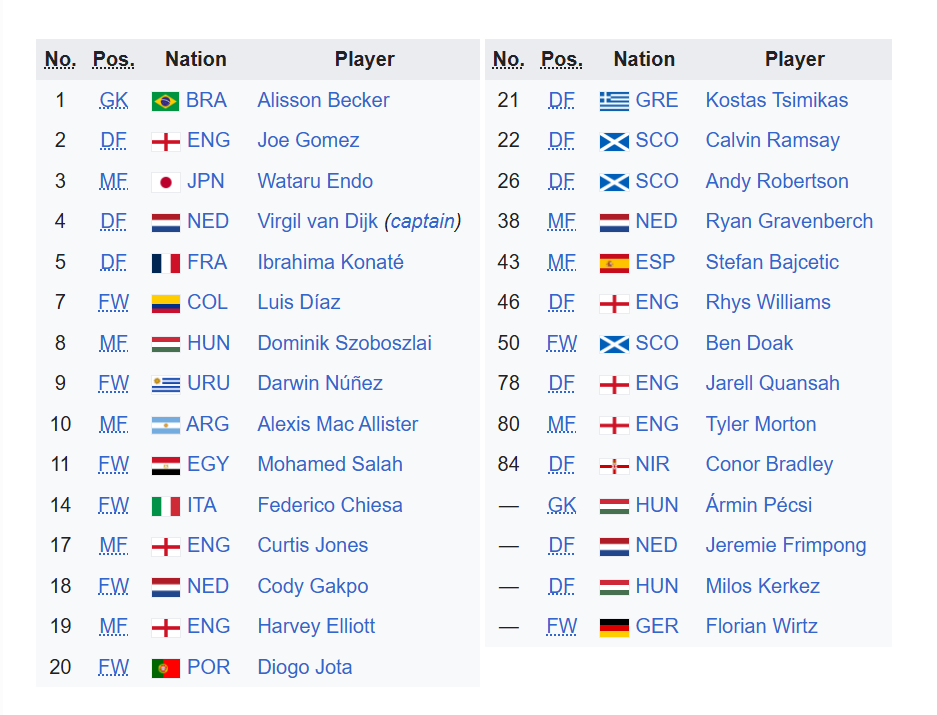This screenshot has width=937, height=715.
Task: Open Dominik Szoboszlai player page
Action: tap(344, 343)
